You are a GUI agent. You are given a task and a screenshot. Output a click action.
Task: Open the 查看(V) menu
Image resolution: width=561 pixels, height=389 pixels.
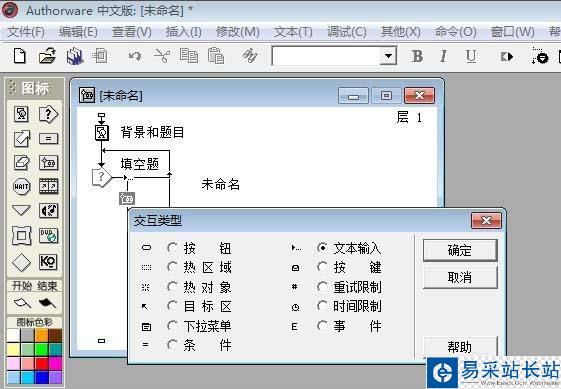(x=132, y=32)
